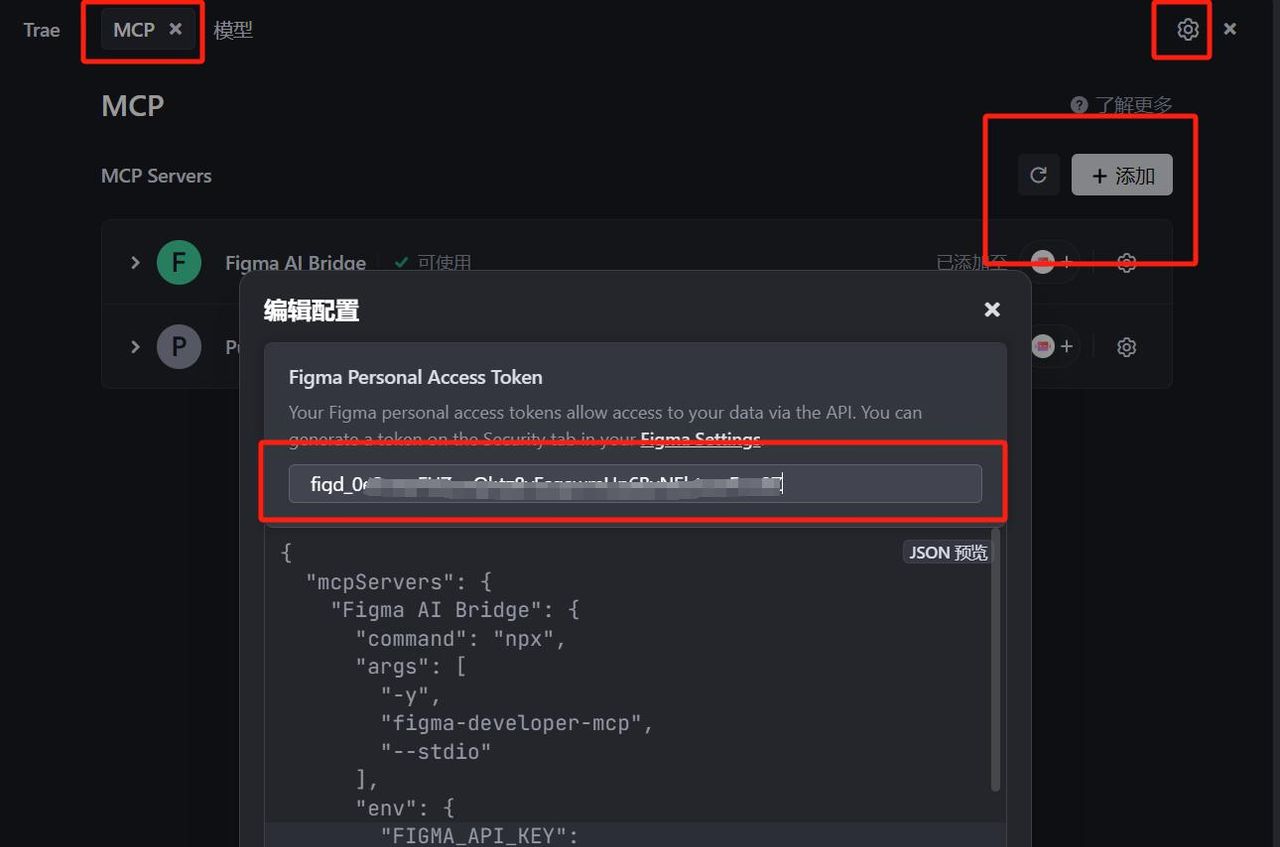Select the MCP tab
The height and width of the screenshot is (847, 1280).
[133, 30]
